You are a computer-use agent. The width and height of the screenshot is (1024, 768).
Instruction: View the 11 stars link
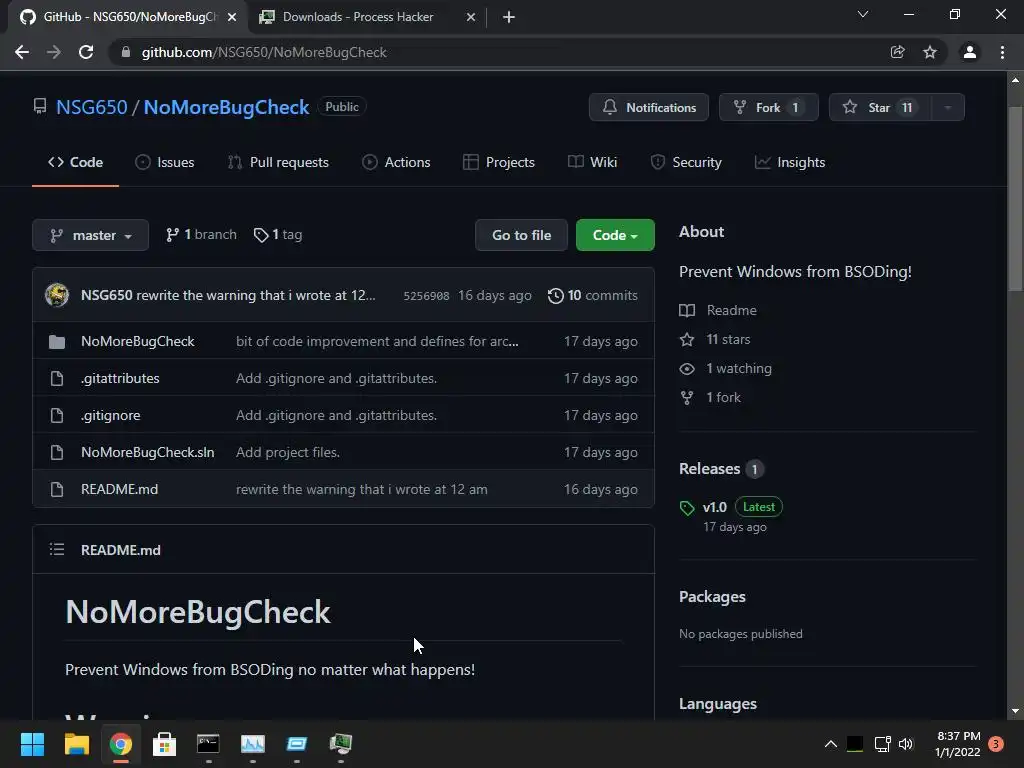pos(715,340)
